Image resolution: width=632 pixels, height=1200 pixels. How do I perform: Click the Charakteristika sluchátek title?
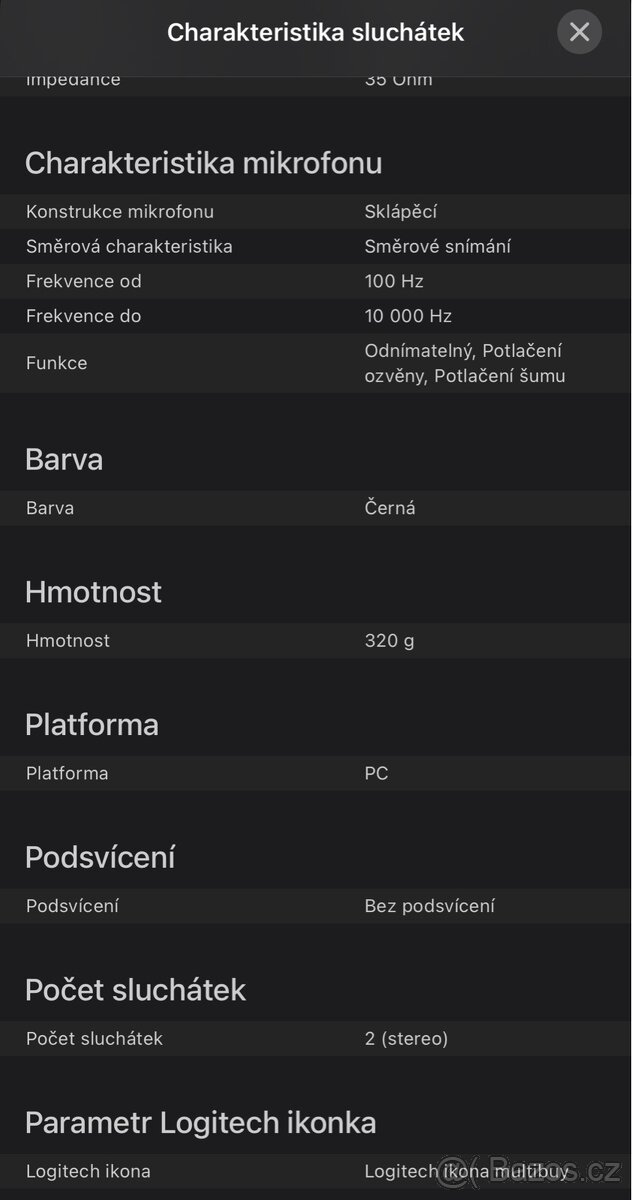(315, 32)
